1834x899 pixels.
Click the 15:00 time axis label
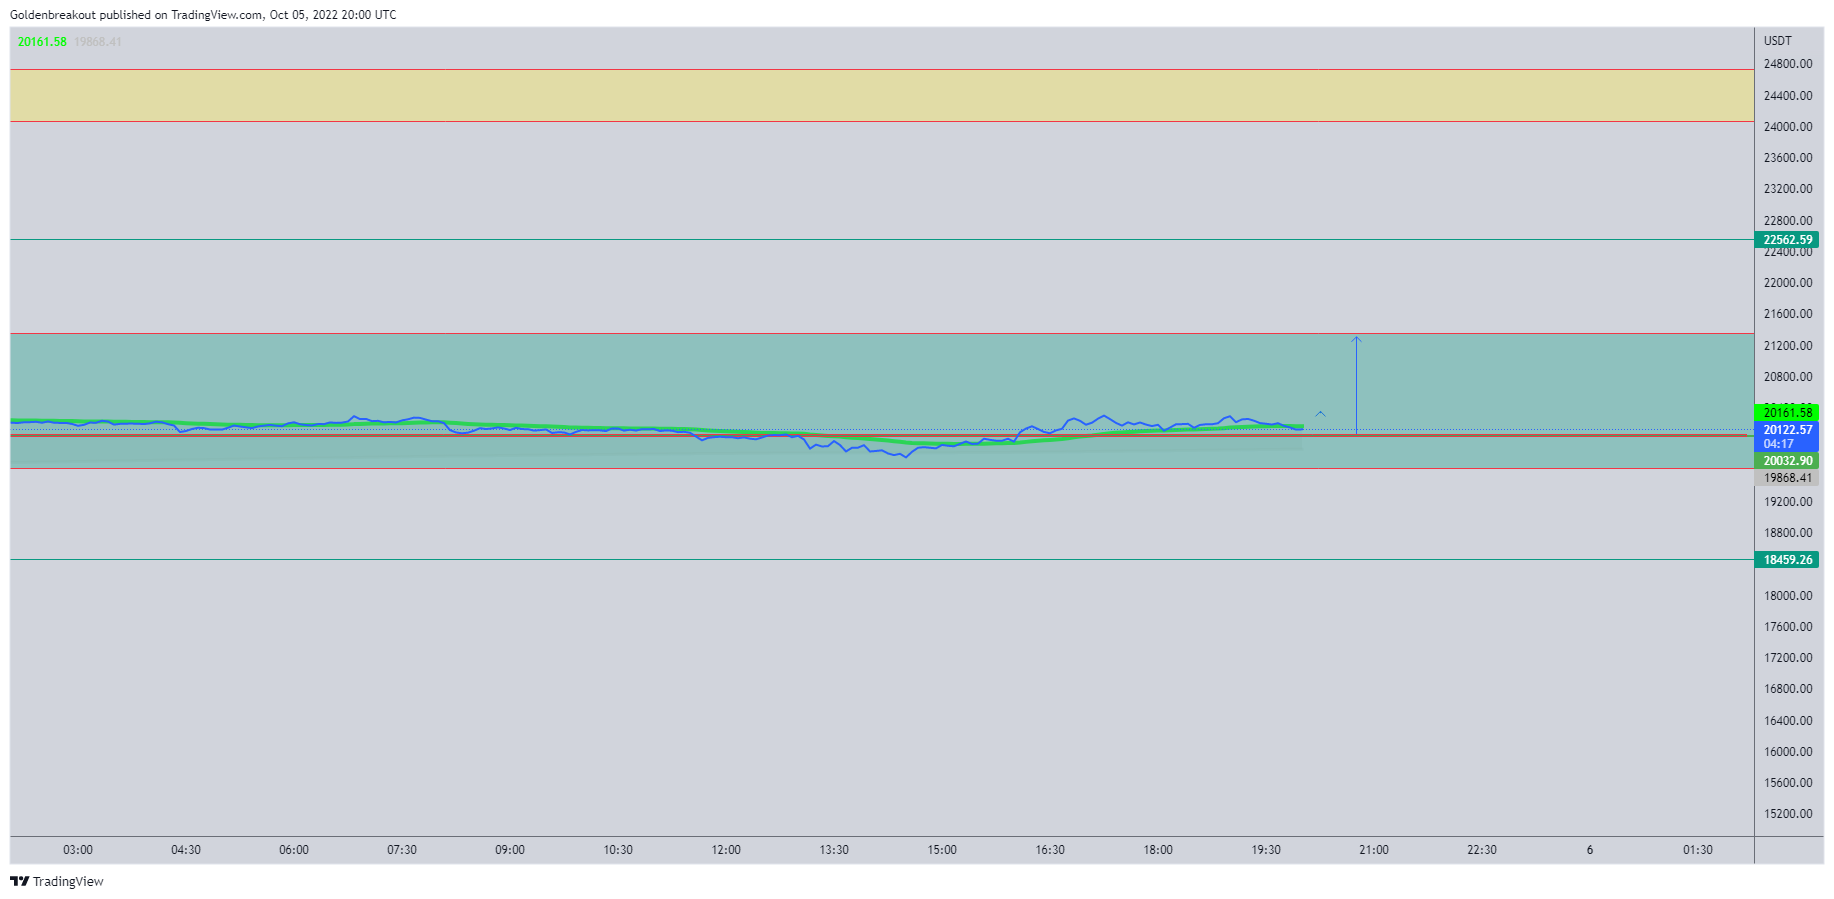coord(942,850)
